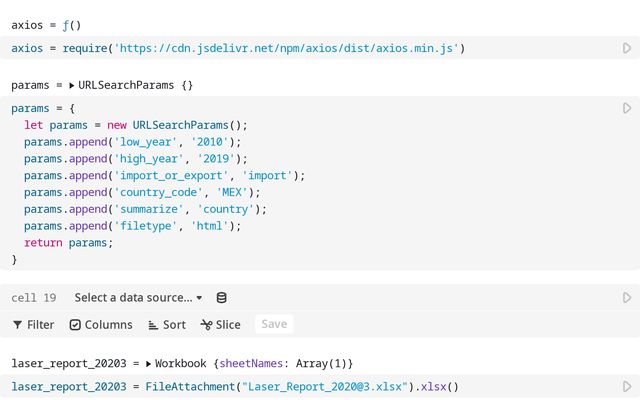The width and height of the screenshot is (640, 400).
Task: Click into the axios require code line
Action: tap(238, 48)
